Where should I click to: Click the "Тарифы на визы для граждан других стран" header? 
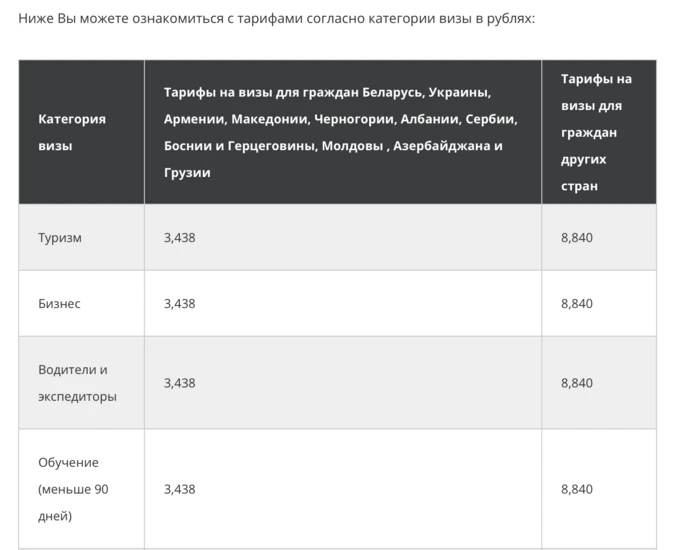point(599,132)
